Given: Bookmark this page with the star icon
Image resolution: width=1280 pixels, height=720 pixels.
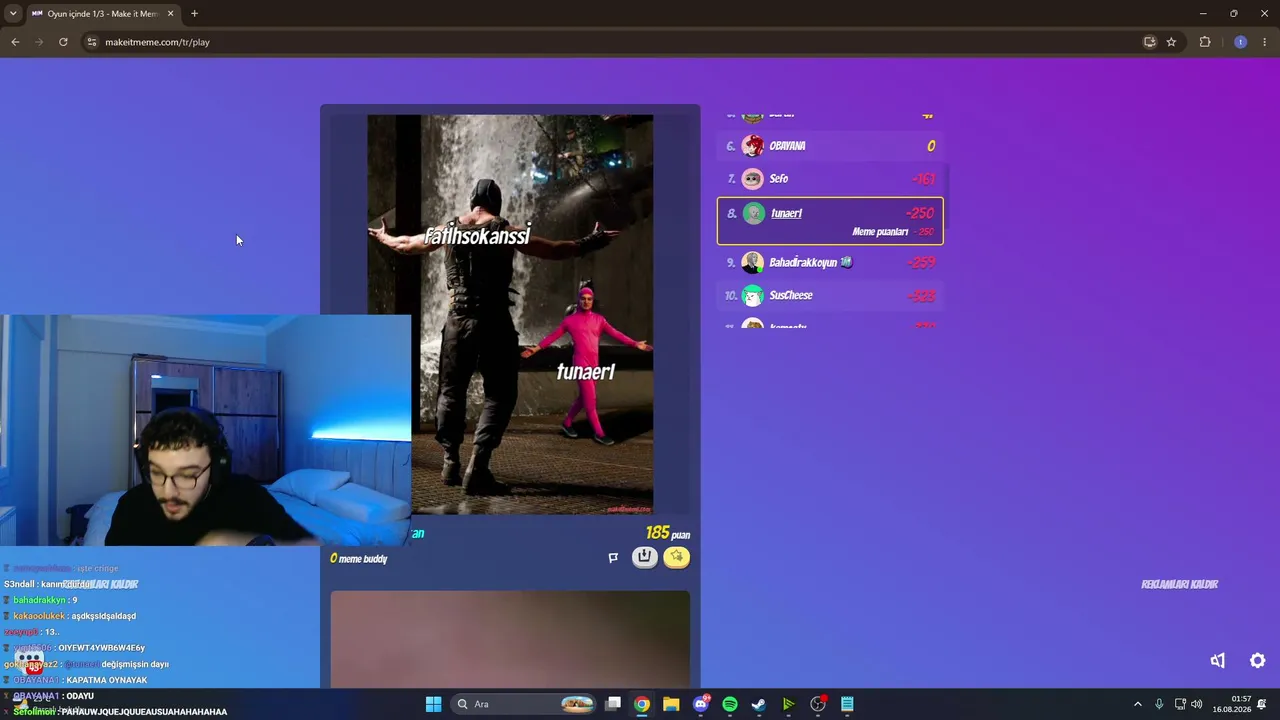Looking at the screenshot, I should coord(1171,42).
